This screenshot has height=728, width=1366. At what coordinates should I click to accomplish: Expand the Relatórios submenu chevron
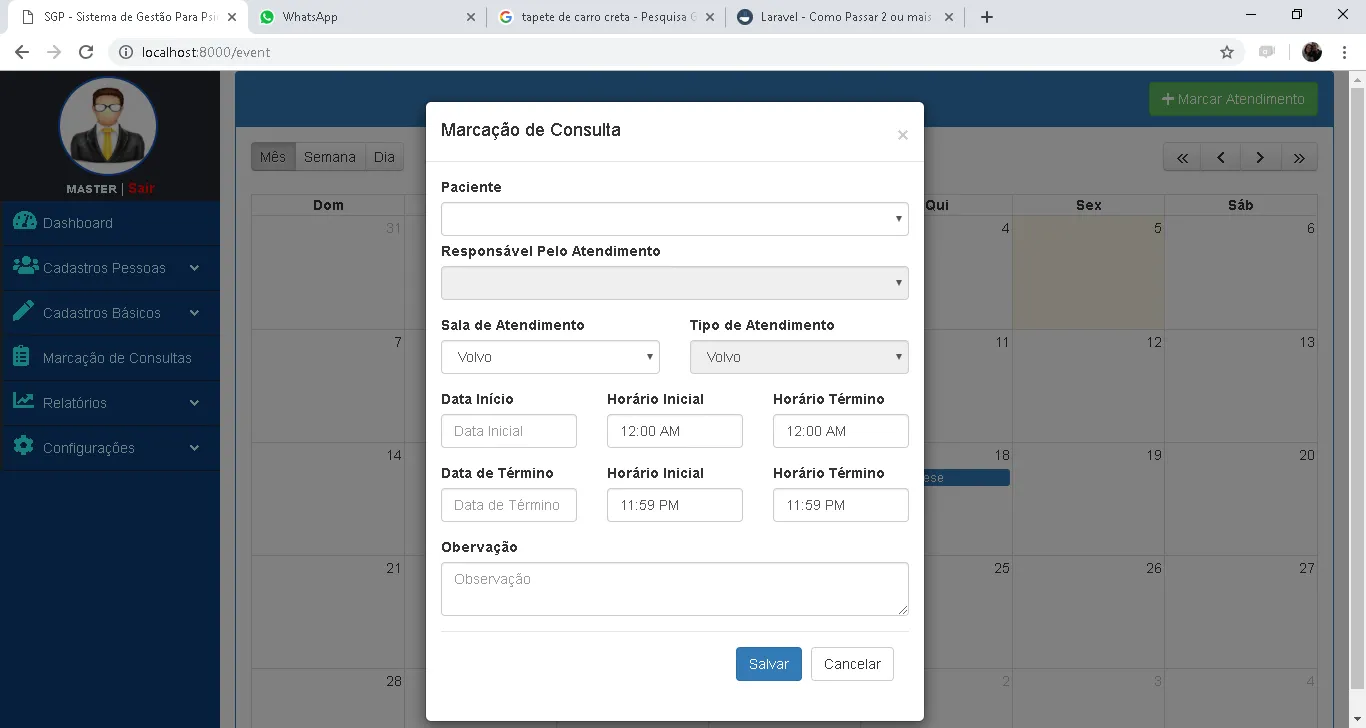tap(194, 403)
